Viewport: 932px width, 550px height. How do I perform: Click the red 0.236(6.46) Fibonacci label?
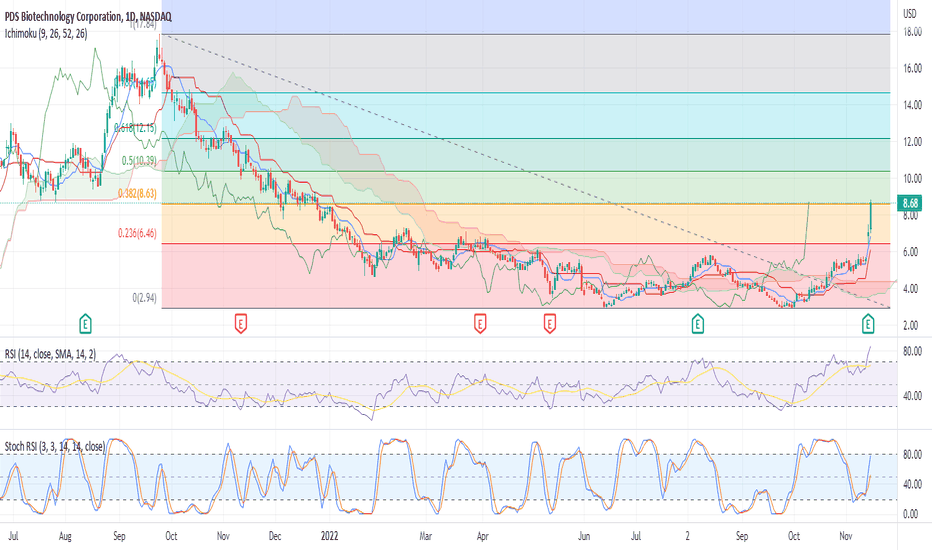pyautogui.click(x=137, y=233)
